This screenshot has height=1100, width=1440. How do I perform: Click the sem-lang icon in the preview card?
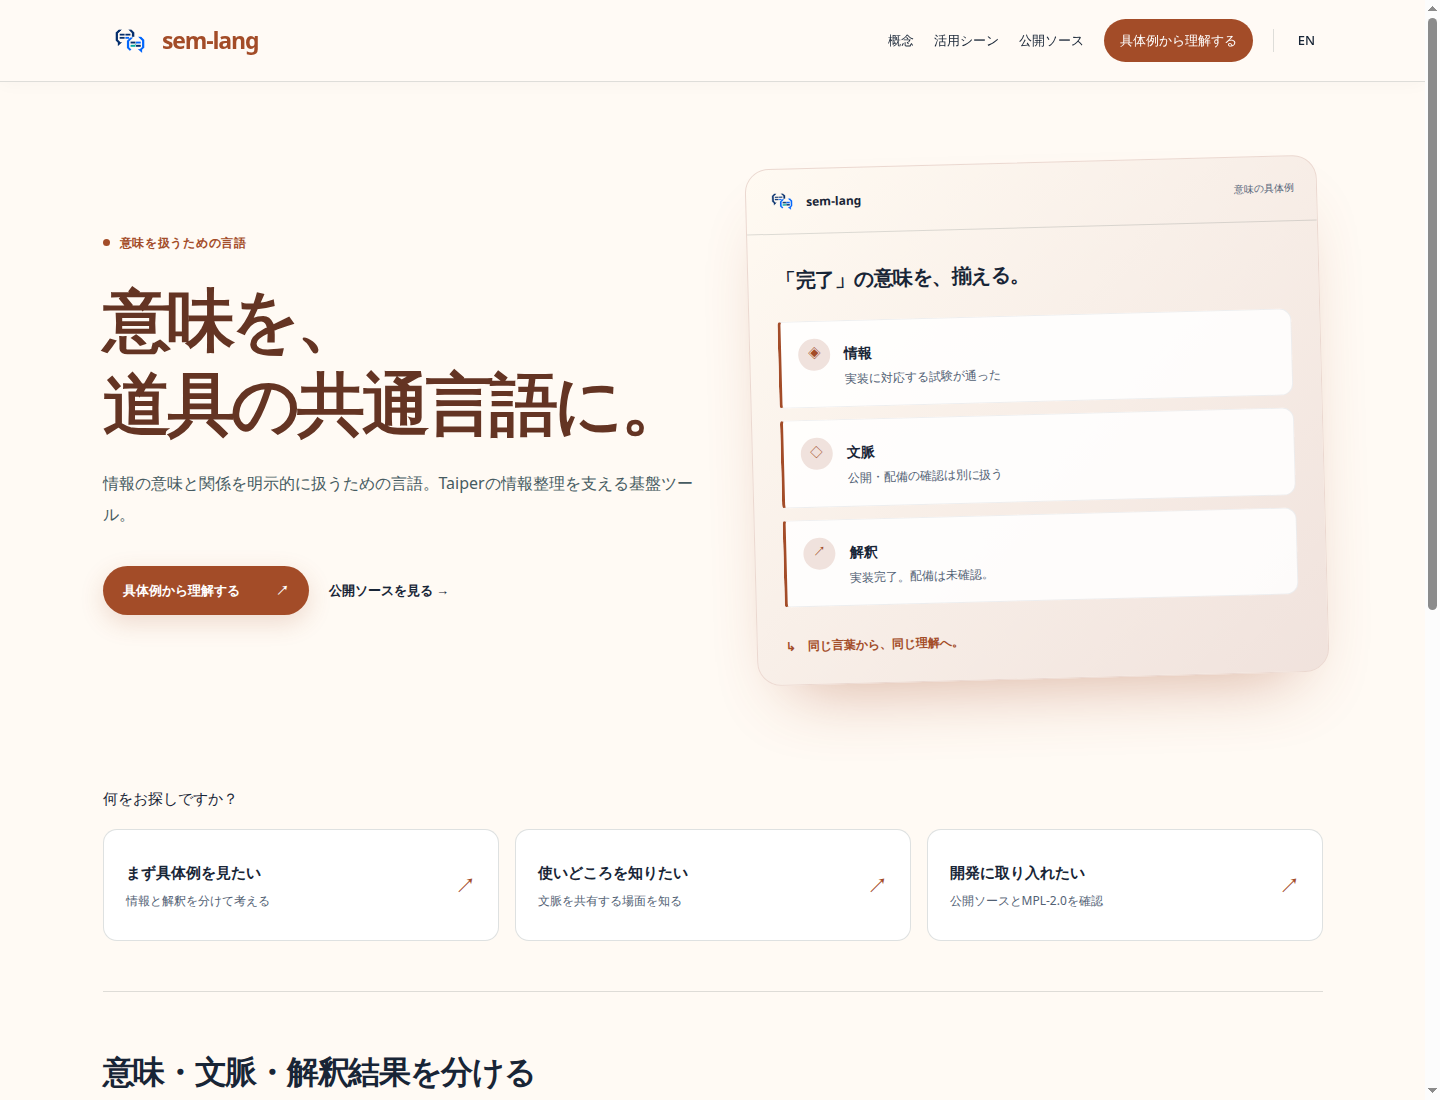click(x=782, y=201)
